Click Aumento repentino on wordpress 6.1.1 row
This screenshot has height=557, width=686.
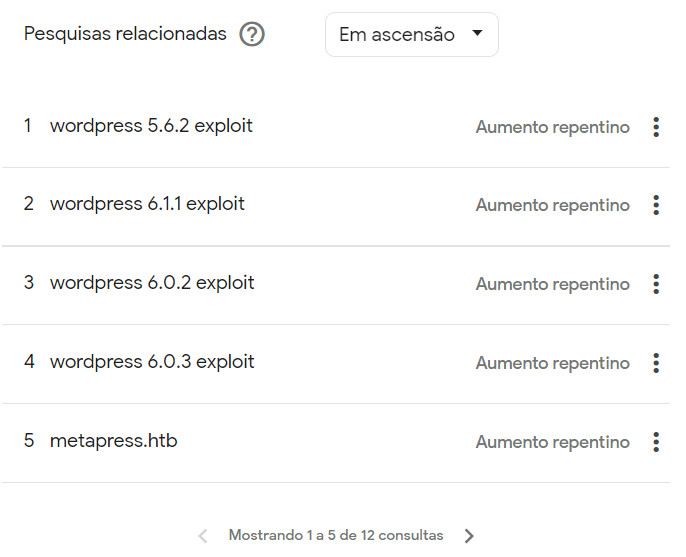553,205
